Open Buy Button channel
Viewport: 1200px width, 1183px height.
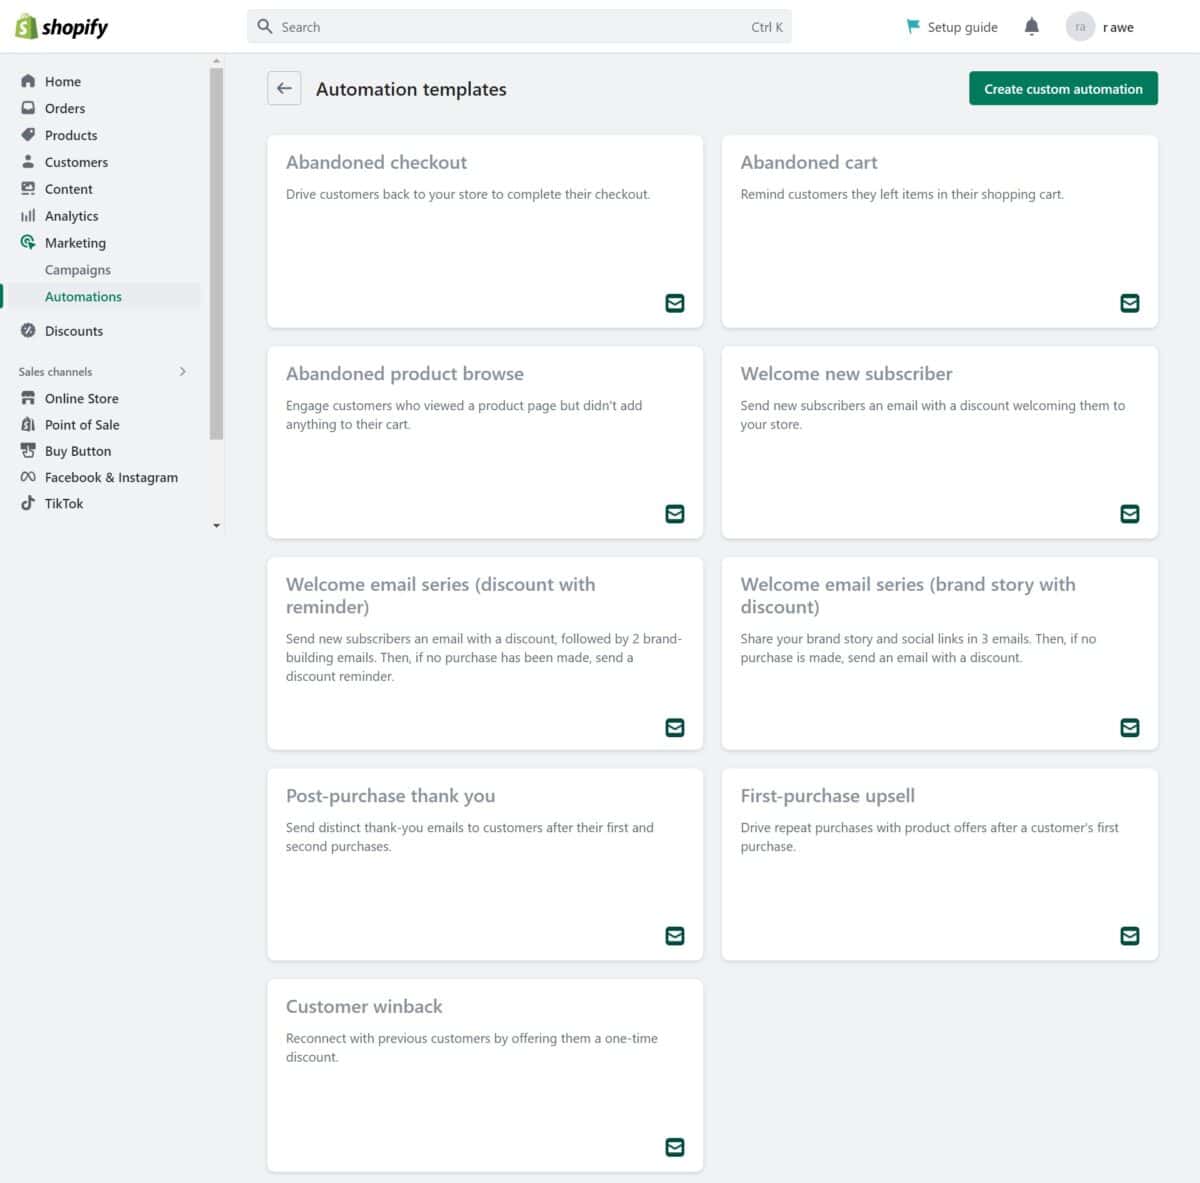click(78, 451)
